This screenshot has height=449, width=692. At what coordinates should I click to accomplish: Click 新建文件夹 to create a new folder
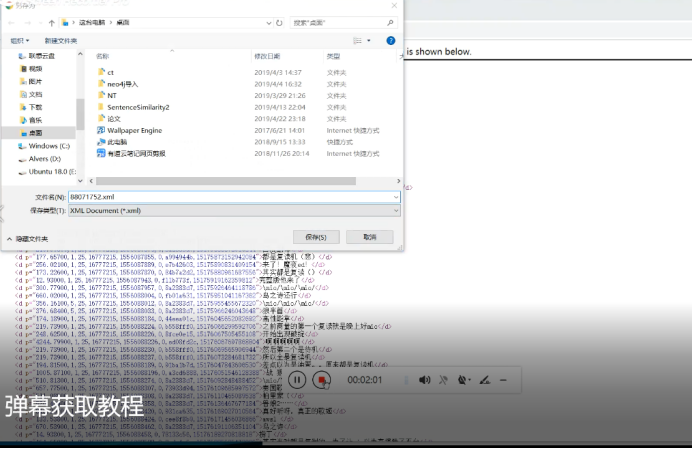(x=61, y=41)
